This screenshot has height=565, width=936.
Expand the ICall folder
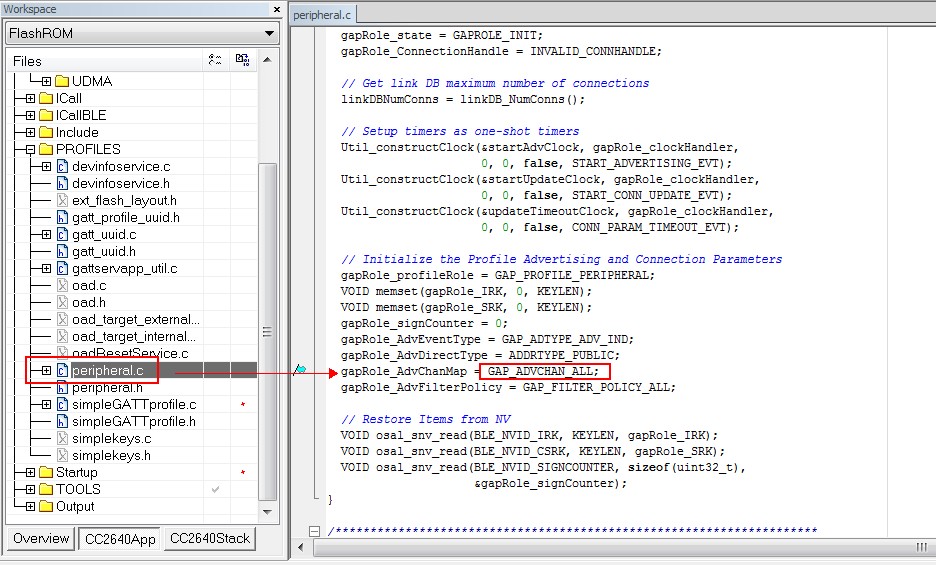tap(30, 99)
